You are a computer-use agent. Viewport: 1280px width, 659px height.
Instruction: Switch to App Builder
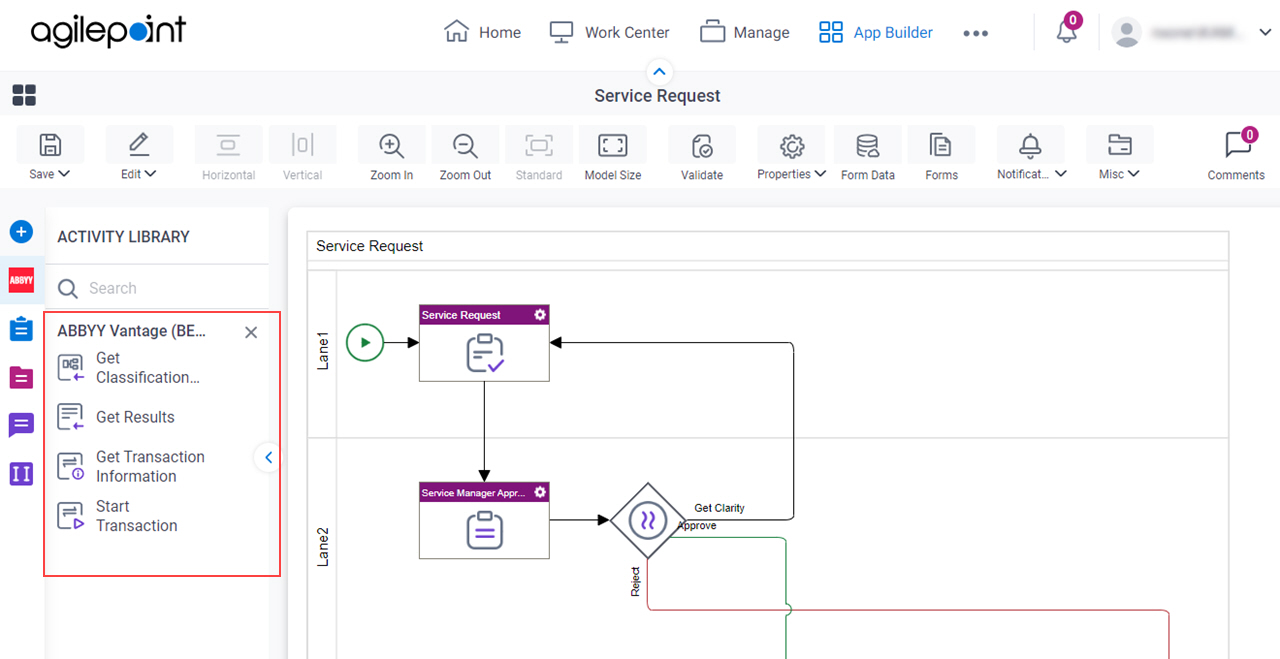[875, 32]
